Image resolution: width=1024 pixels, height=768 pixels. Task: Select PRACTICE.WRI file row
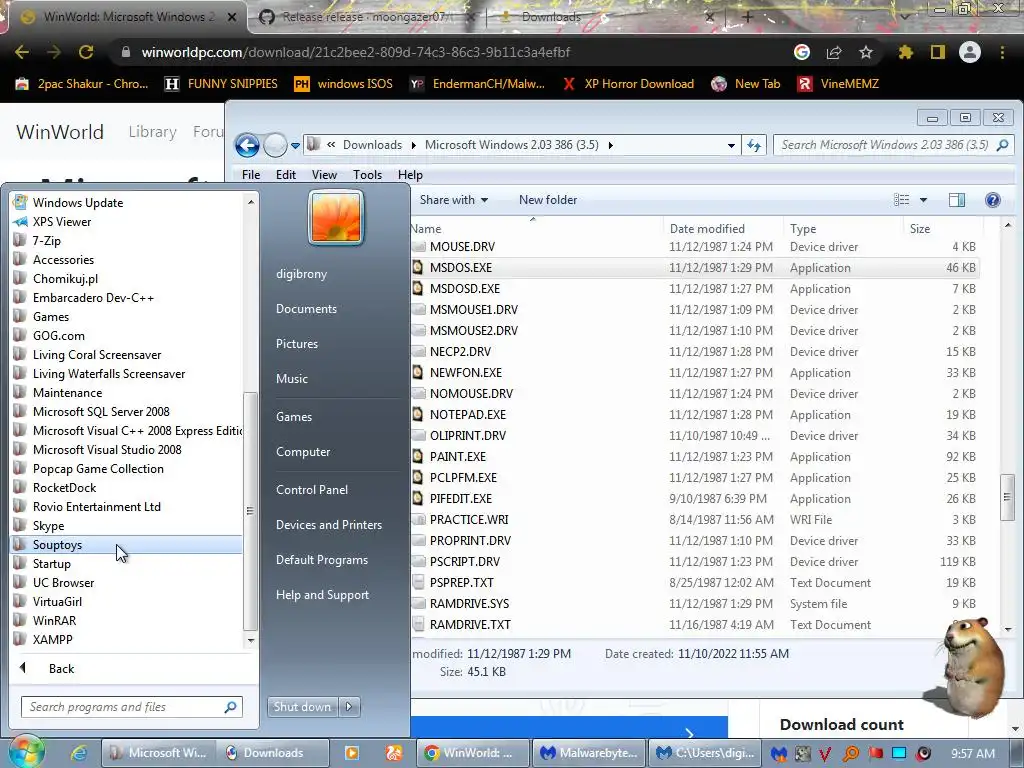tap(695, 520)
